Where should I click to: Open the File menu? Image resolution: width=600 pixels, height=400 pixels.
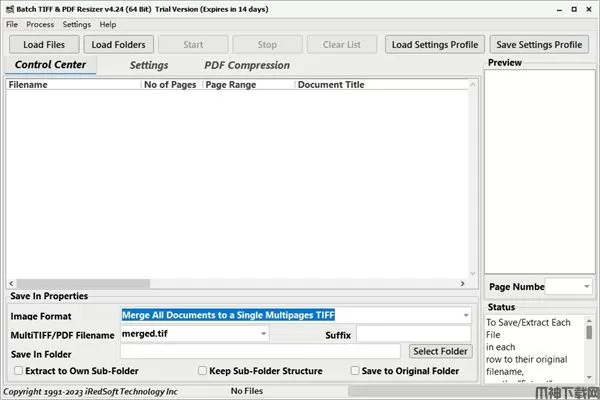click(x=12, y=24)
